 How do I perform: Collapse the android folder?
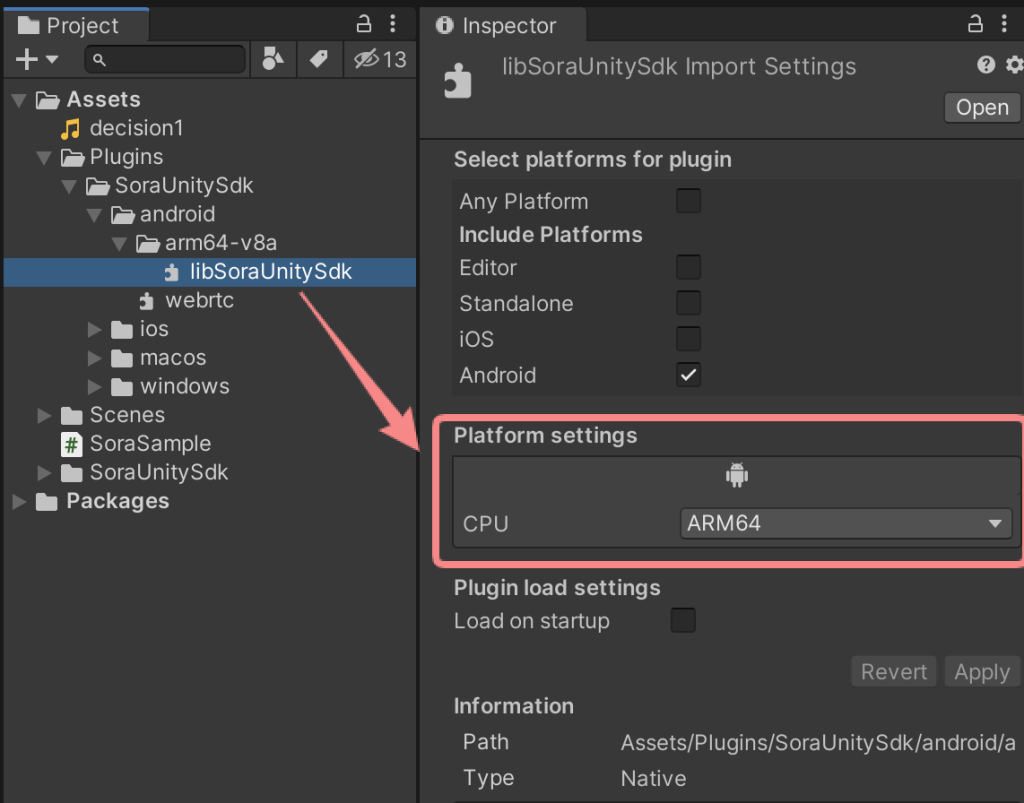click(x=95, y=215)
